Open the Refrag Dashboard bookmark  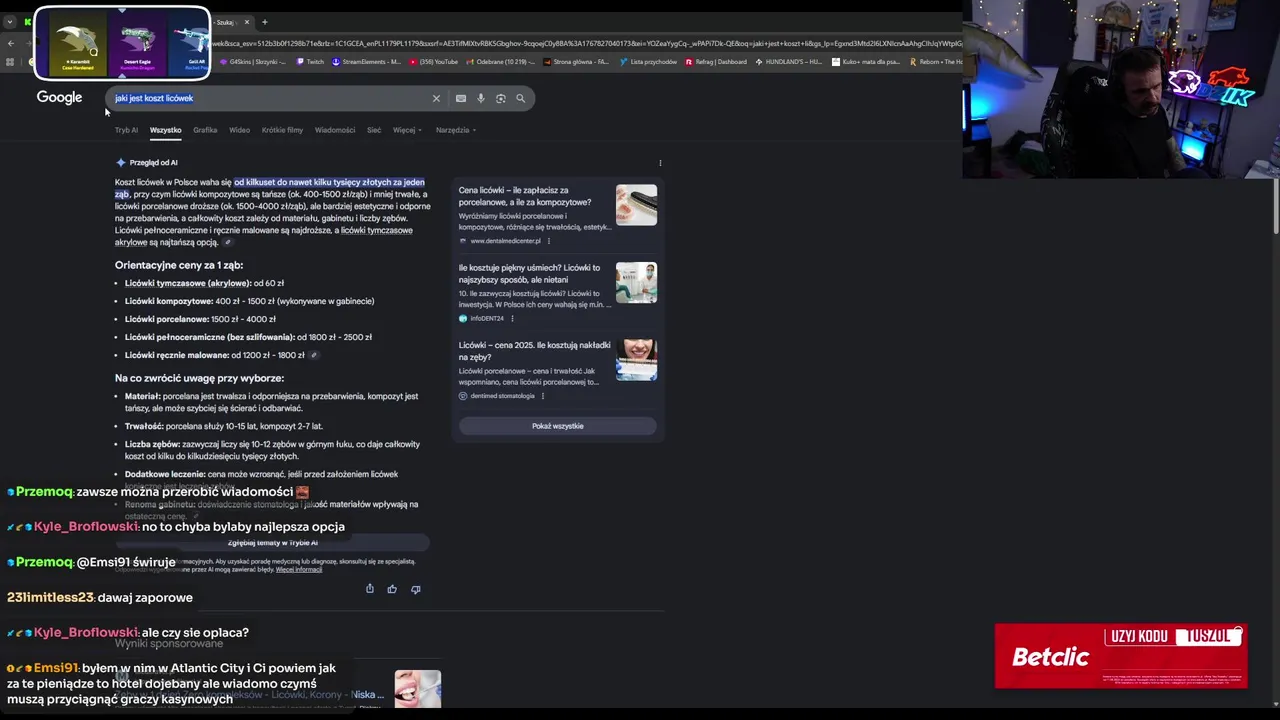tap(714, 62)
